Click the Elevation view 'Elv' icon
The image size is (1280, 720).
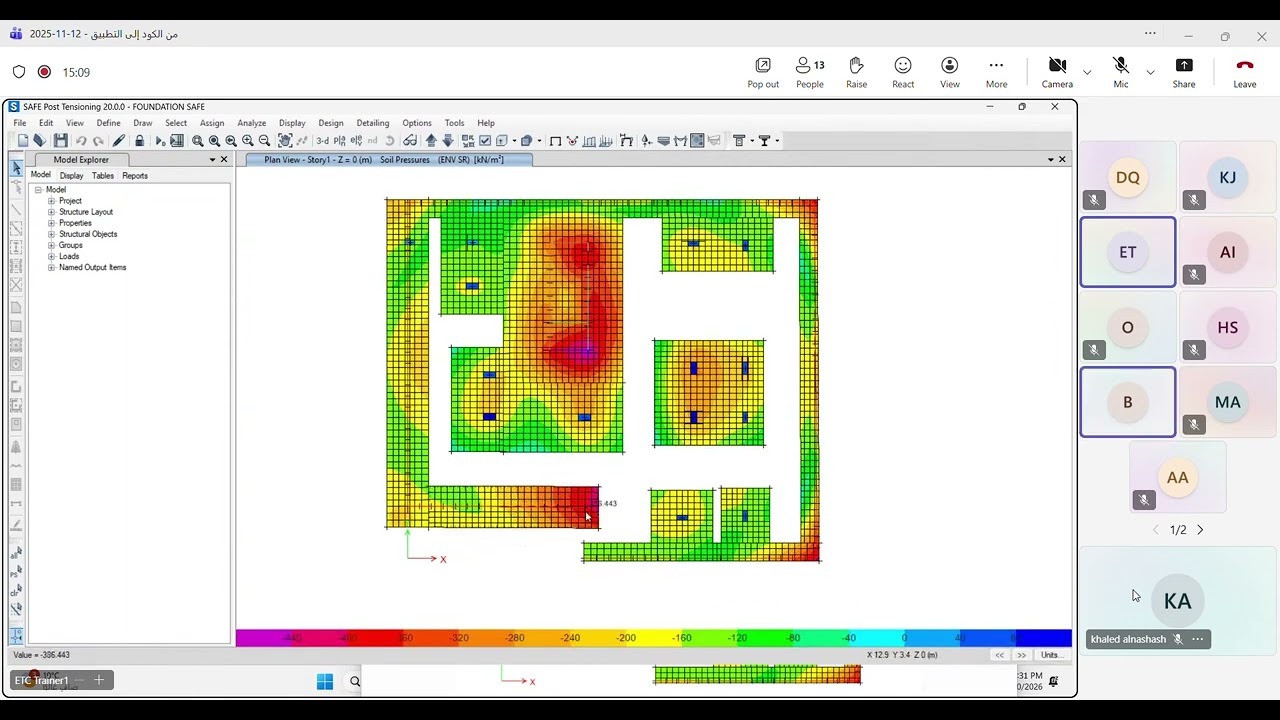(356, 141)
